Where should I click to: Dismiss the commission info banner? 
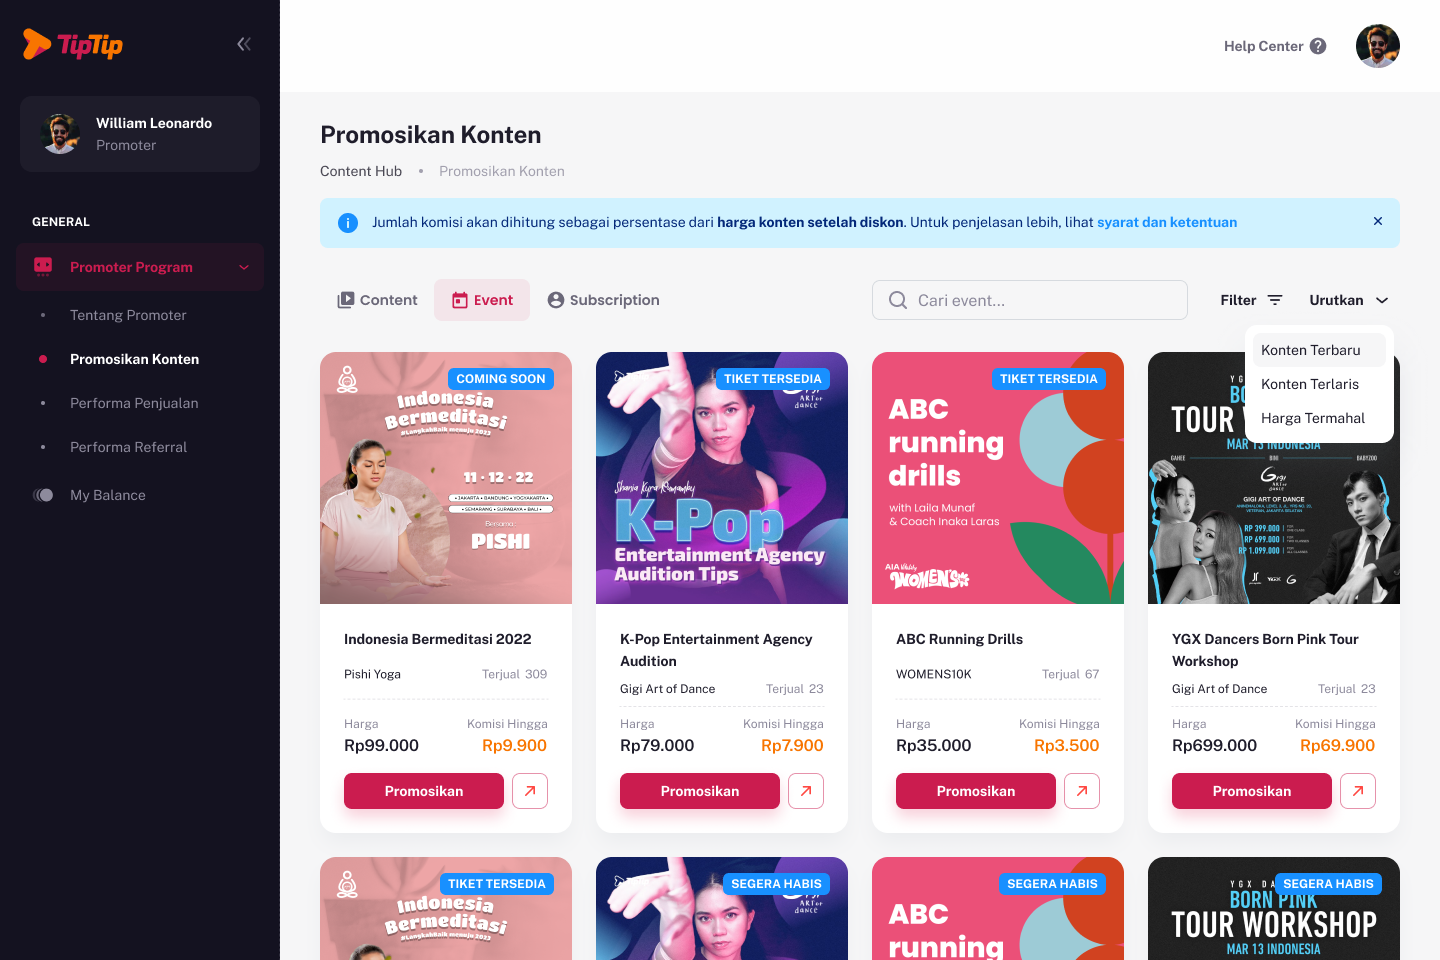click(1378, 222)
